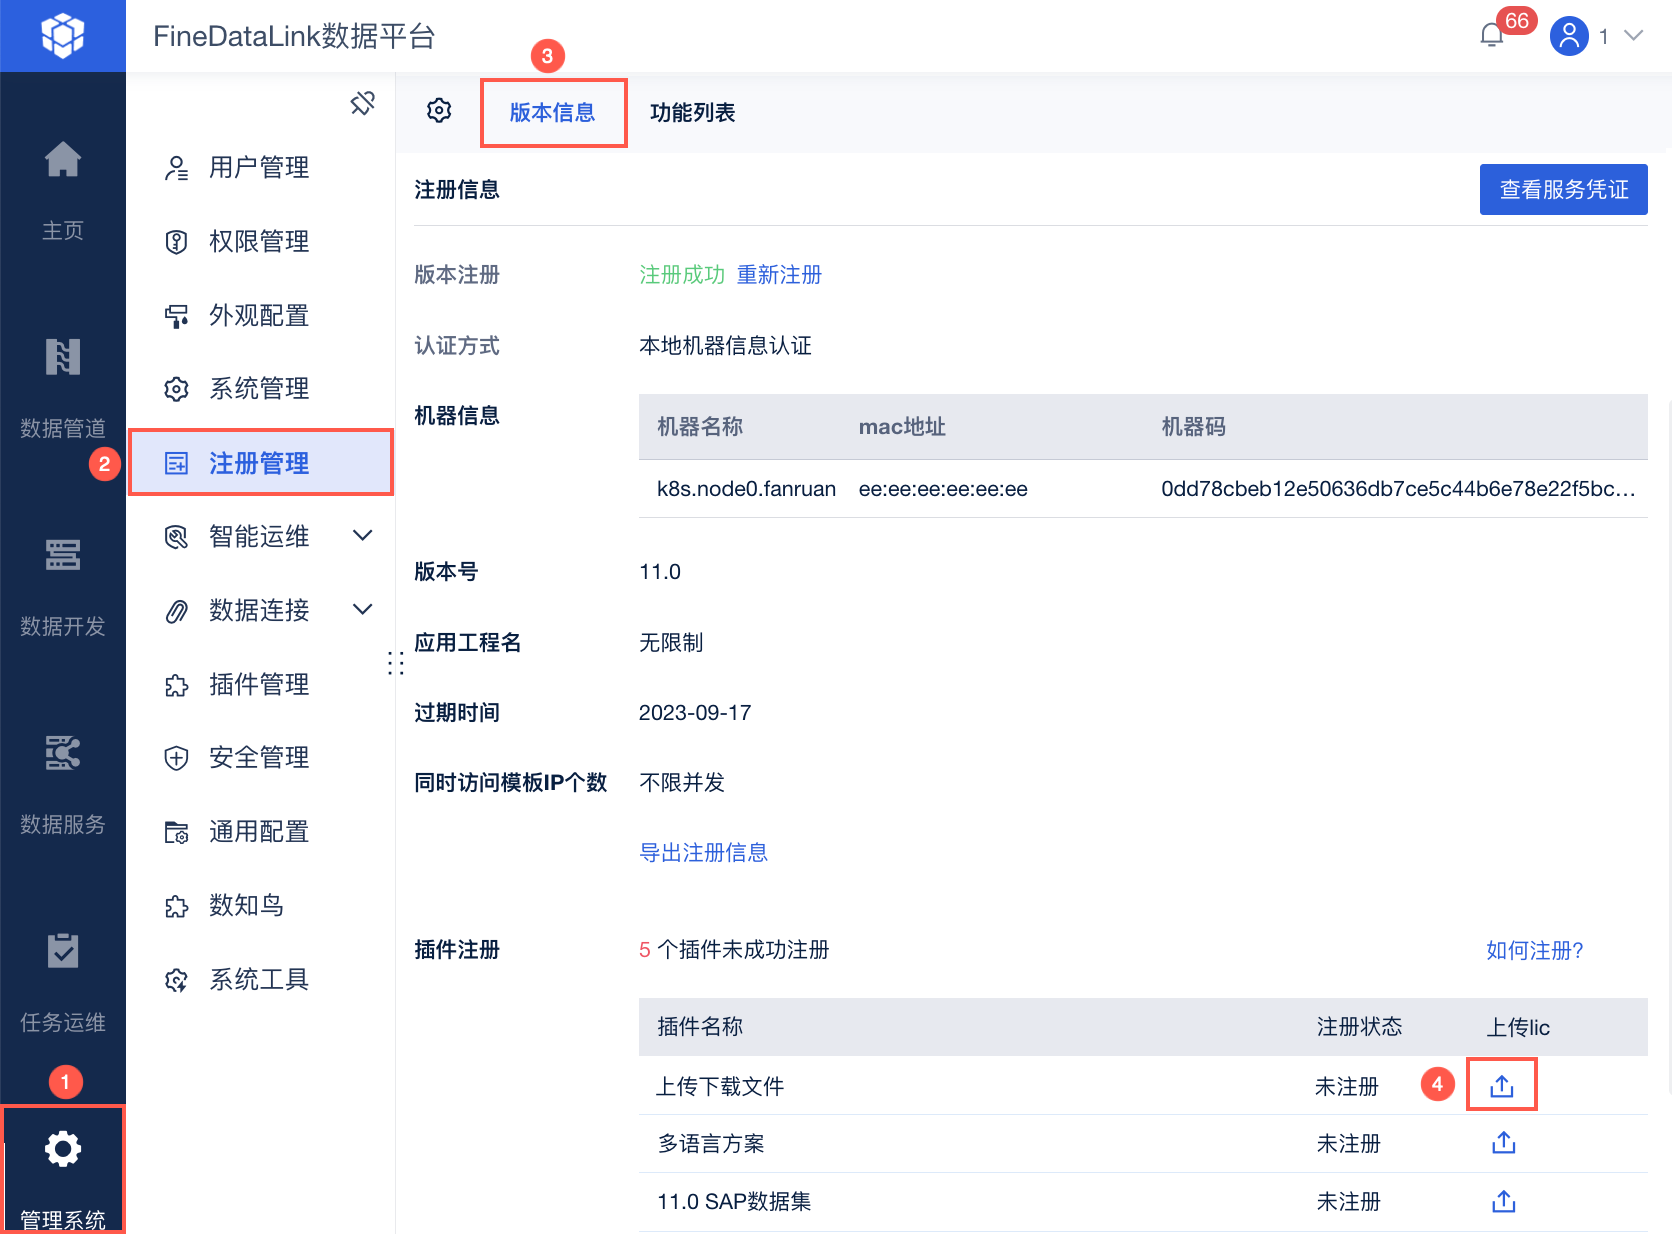Upload lic for 多语言方案 plugin

coord(1503,1143)
